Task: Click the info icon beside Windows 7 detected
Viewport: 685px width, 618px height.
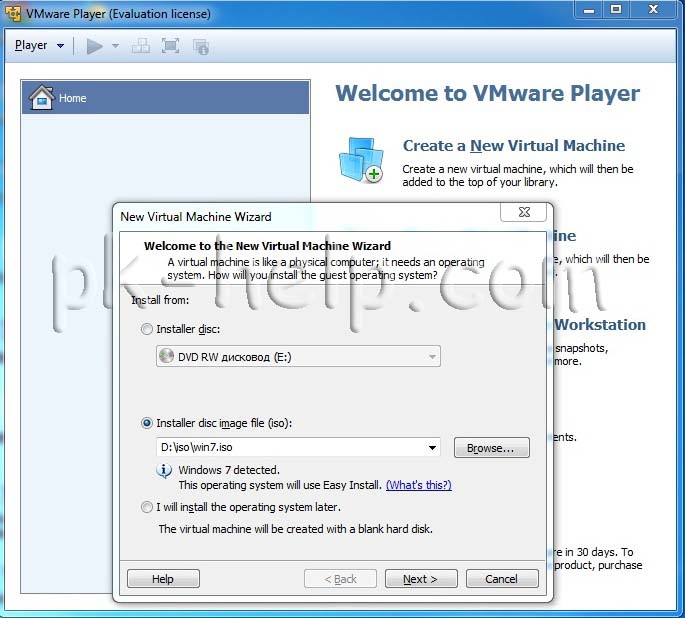Action: pos(164,470)
